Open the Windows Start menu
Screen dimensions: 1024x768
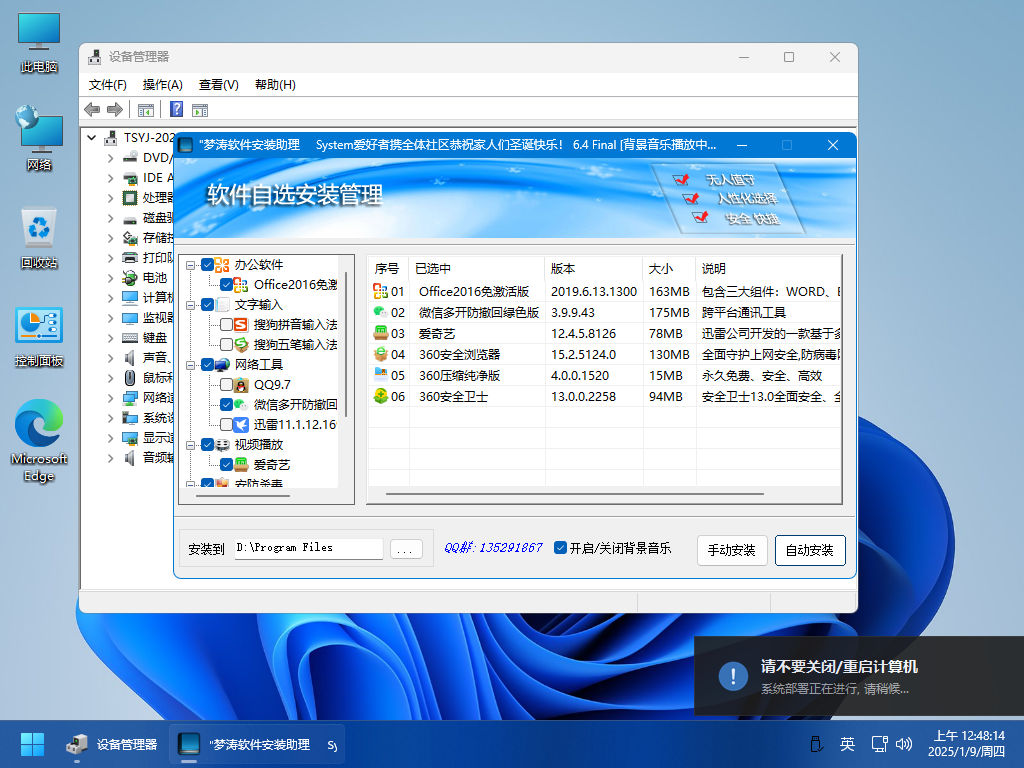(x=32, y=744)
